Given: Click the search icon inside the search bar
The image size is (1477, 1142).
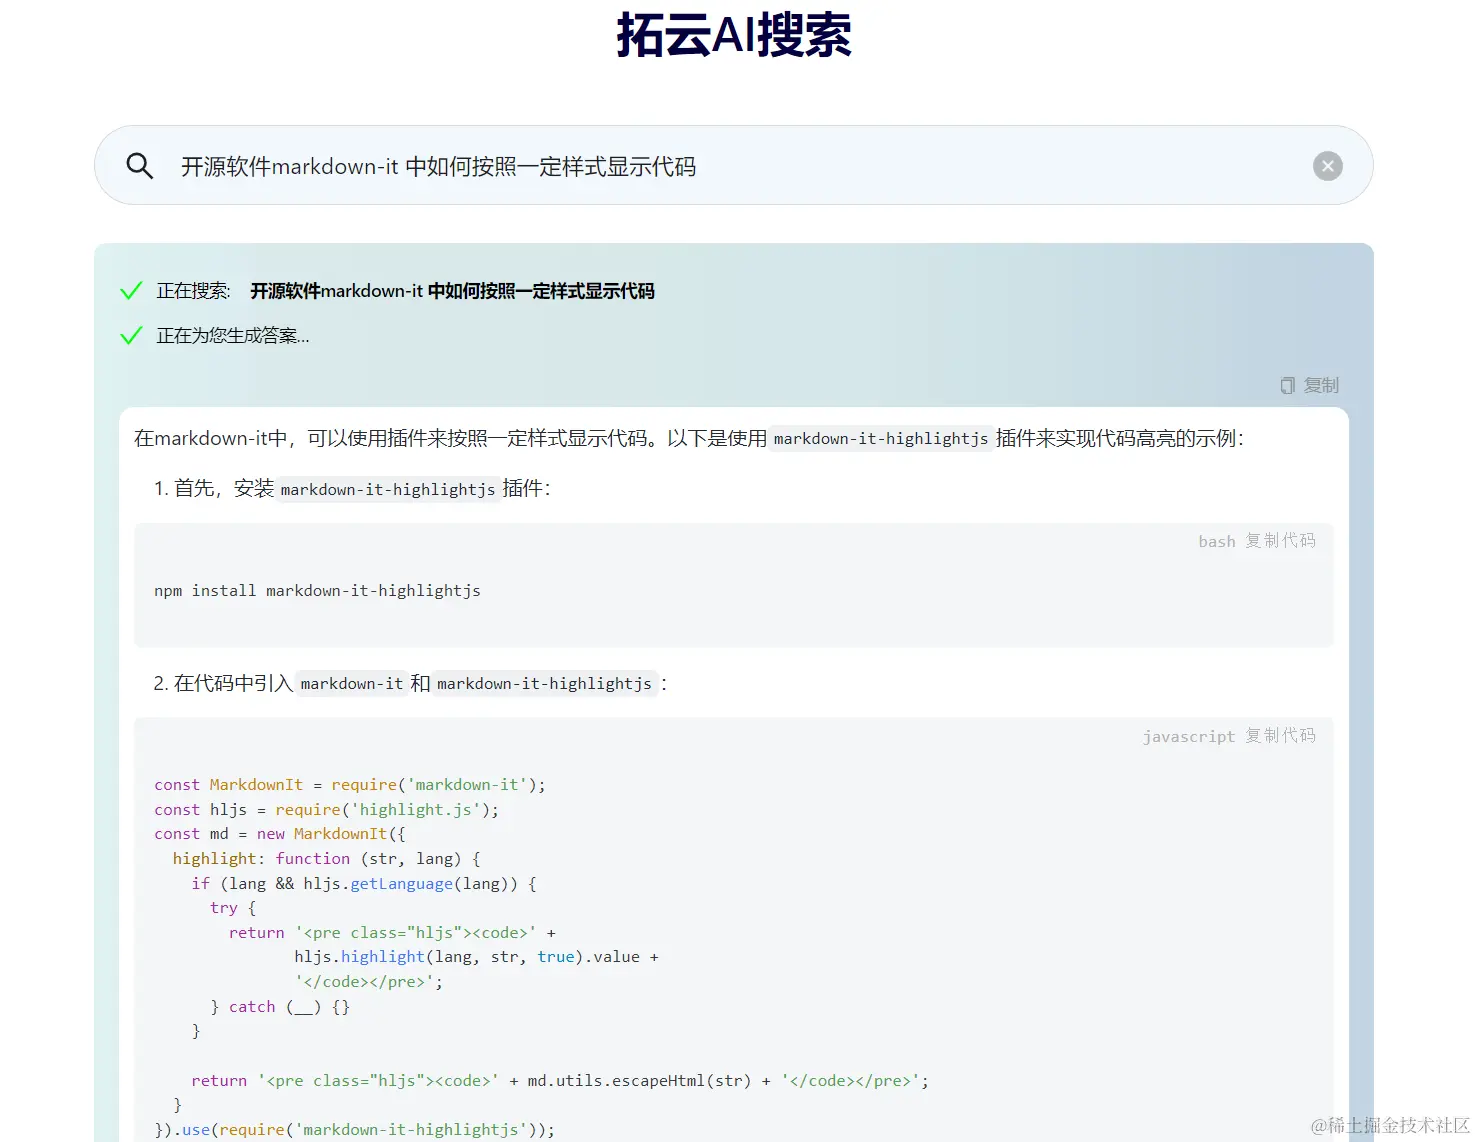Looking at the screenshot, I should click(139, 165).
